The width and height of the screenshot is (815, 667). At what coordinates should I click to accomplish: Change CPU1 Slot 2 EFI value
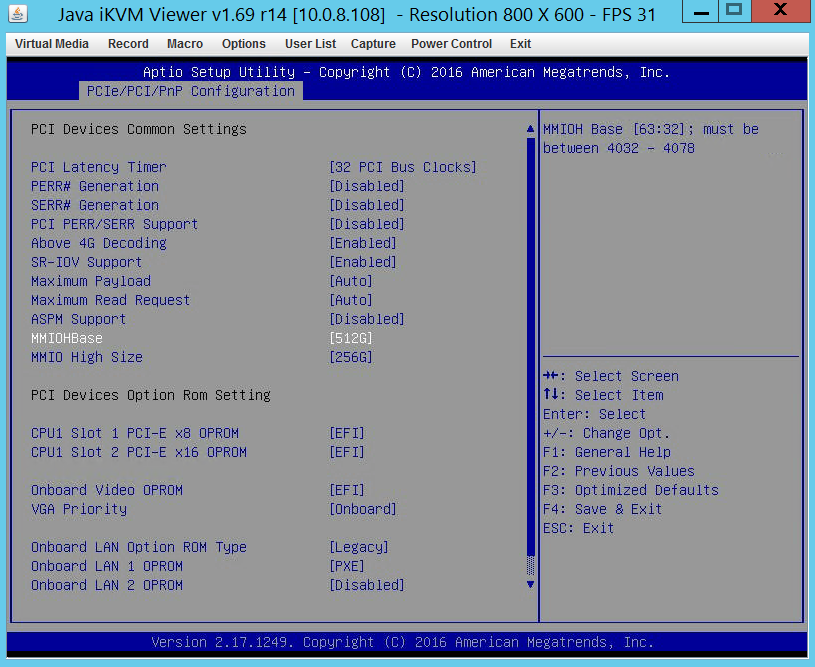tap(347, 452)
